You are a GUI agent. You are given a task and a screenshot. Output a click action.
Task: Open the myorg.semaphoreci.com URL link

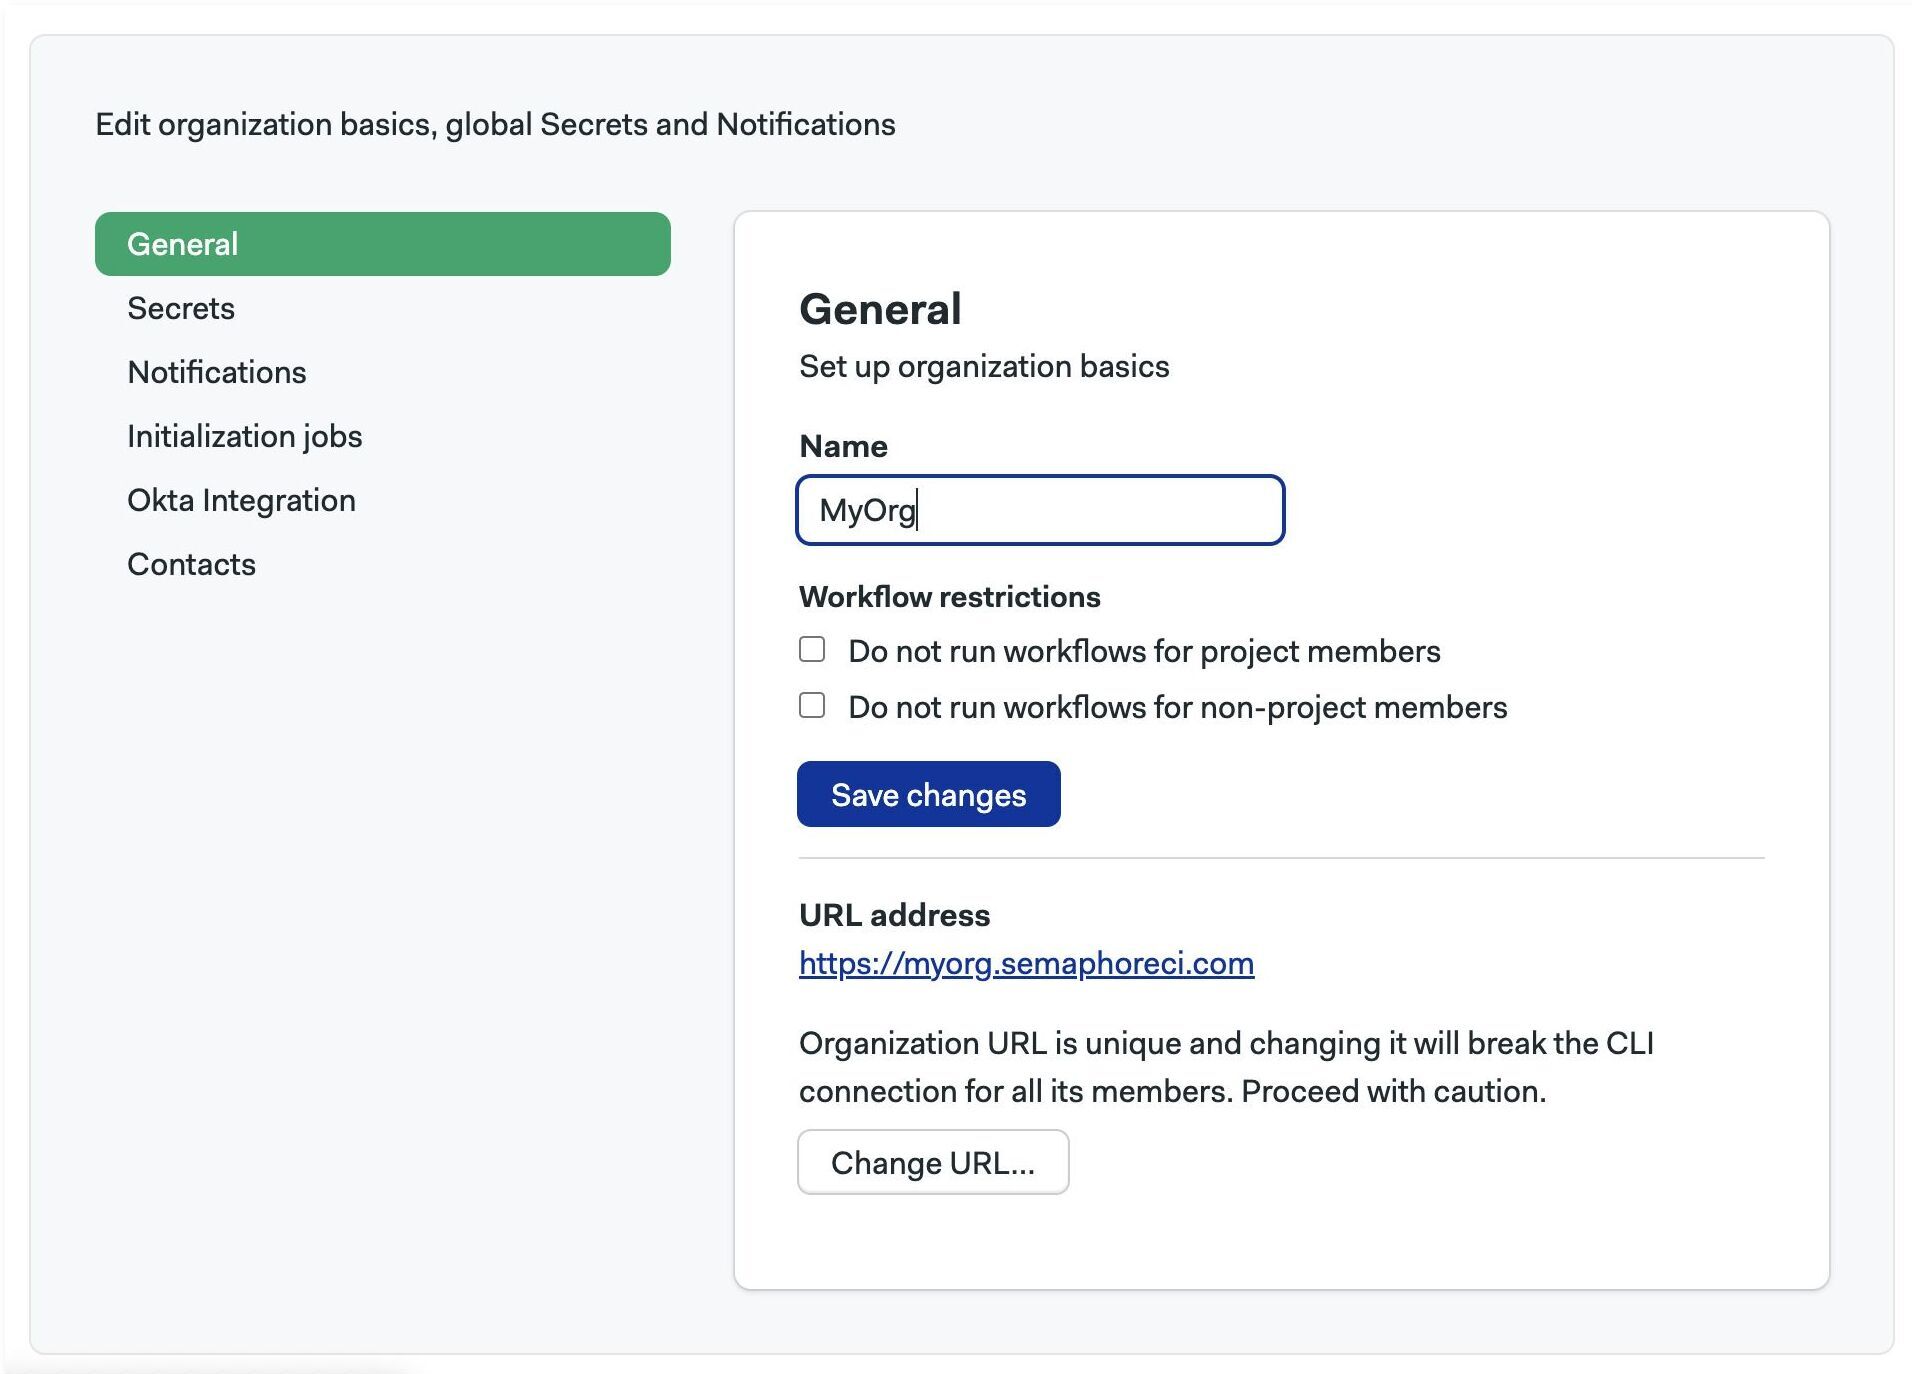pos(1026,963)
